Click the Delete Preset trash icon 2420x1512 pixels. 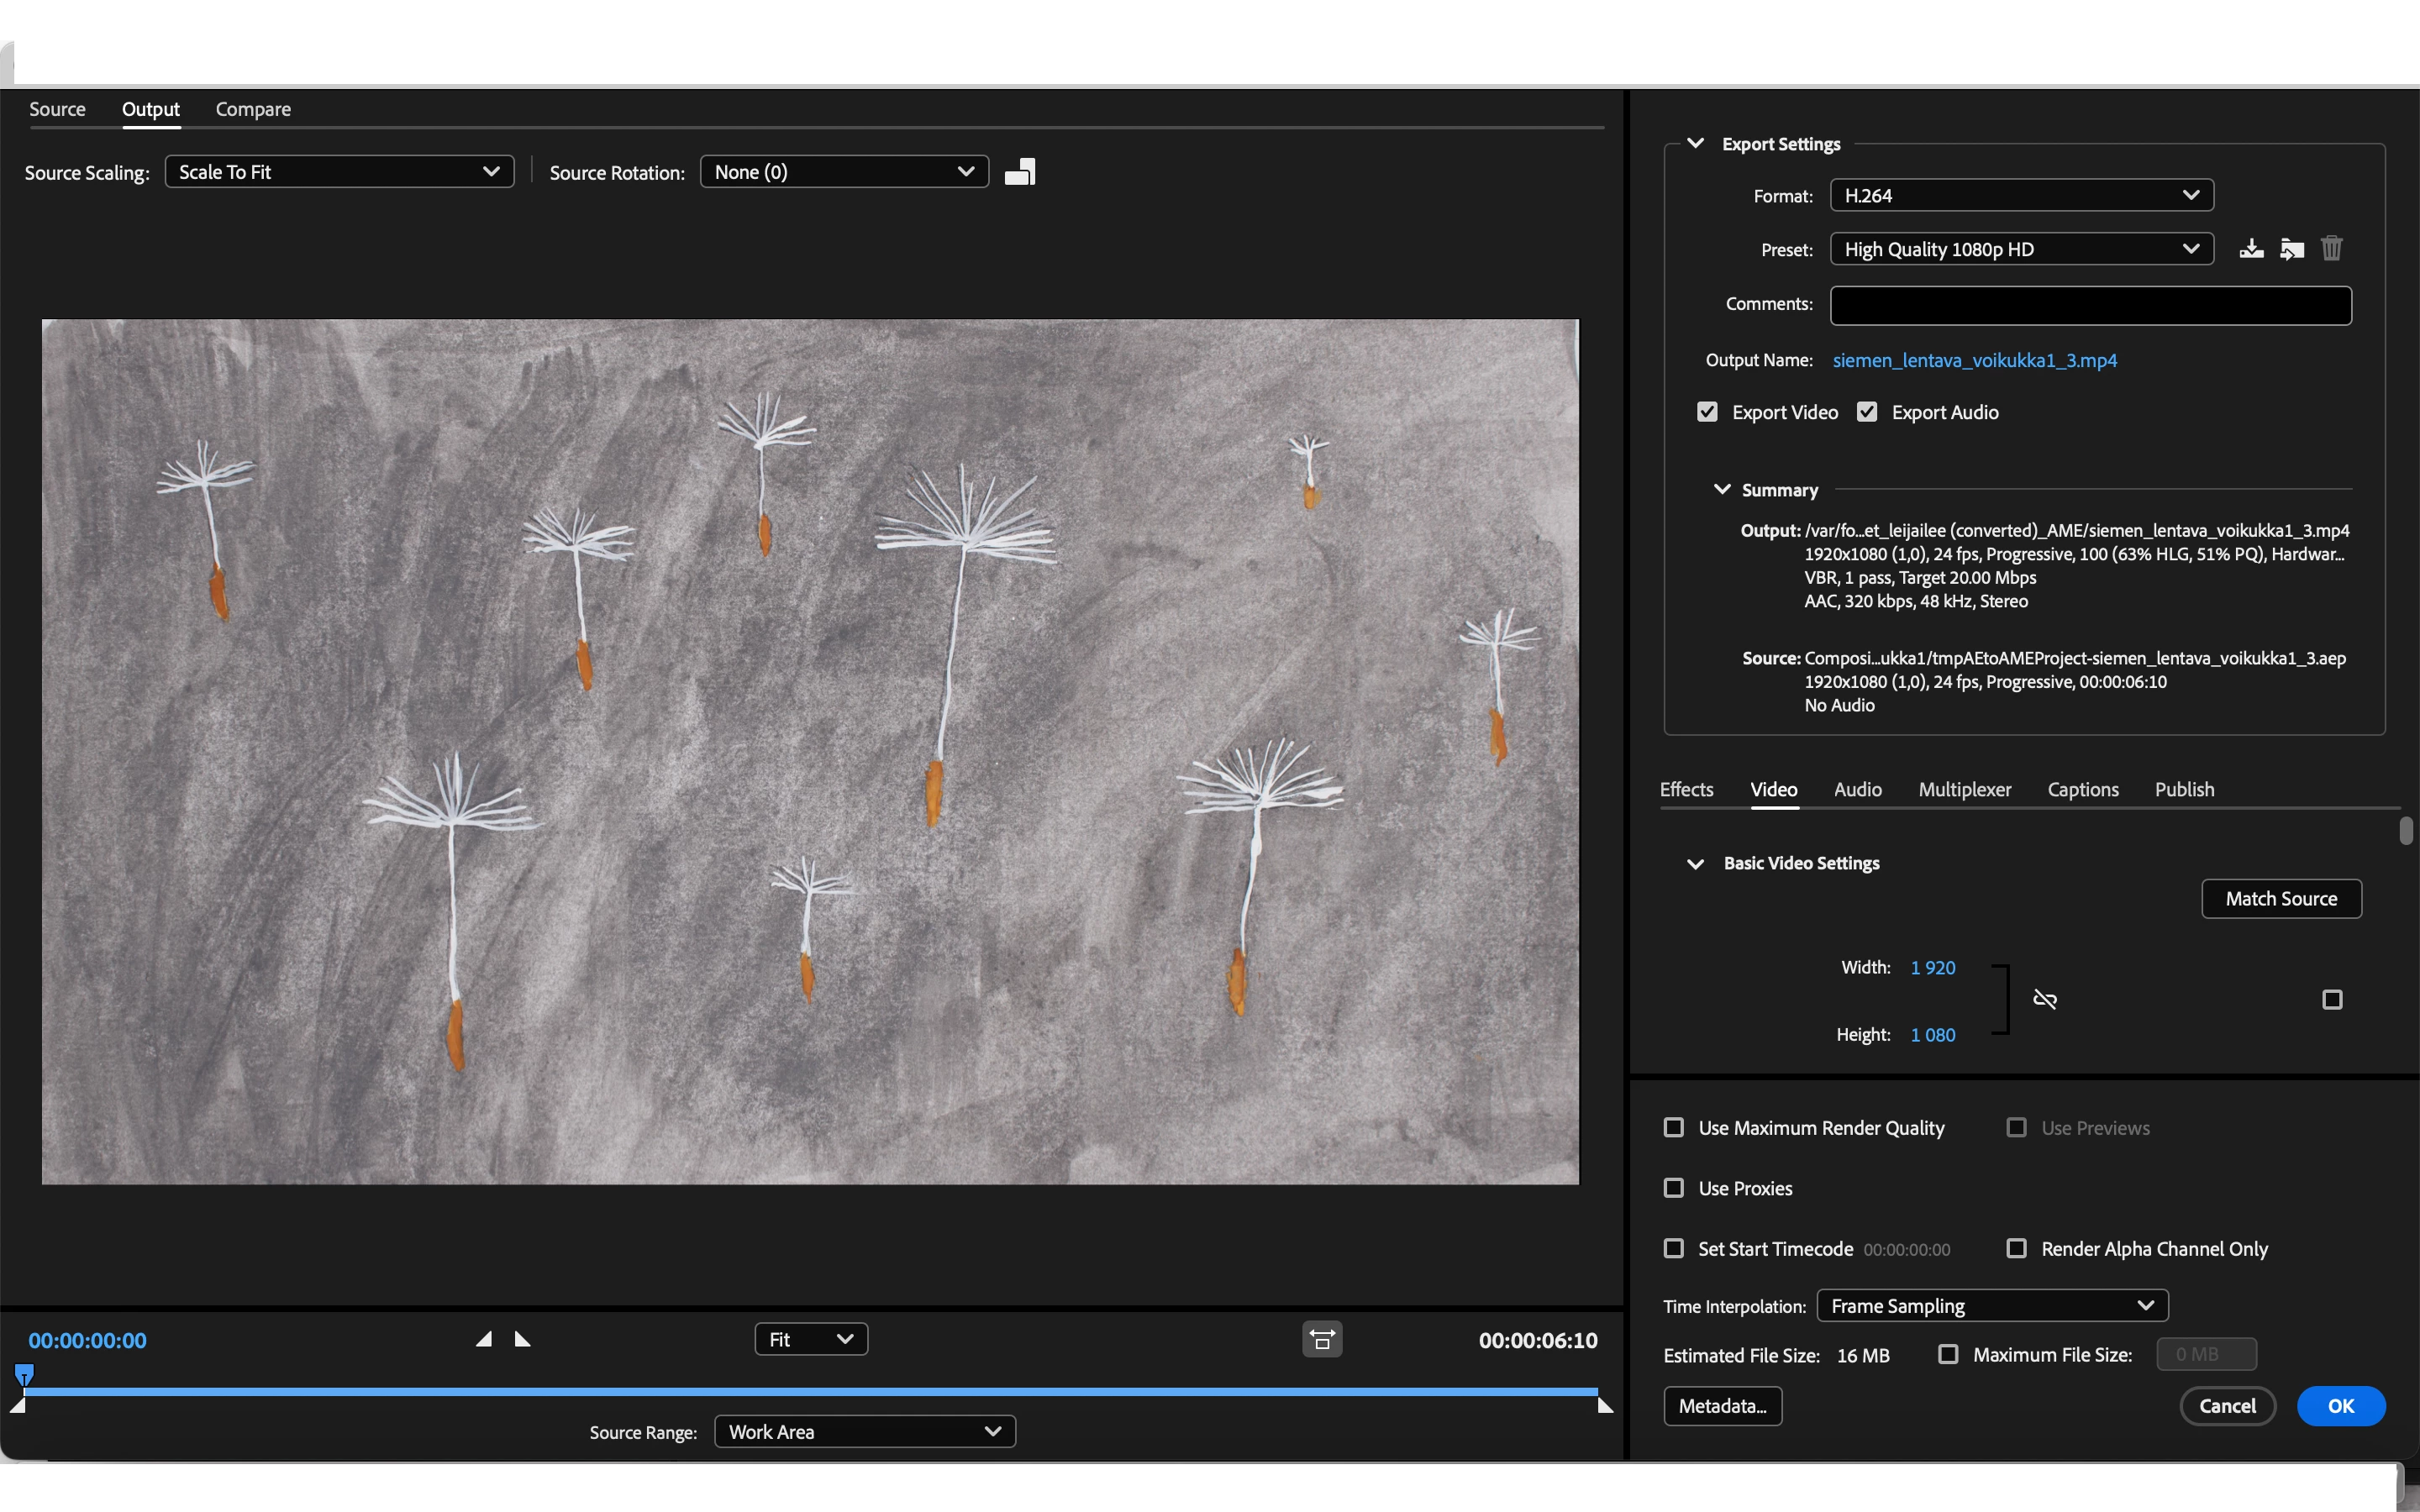[2331, 248]
